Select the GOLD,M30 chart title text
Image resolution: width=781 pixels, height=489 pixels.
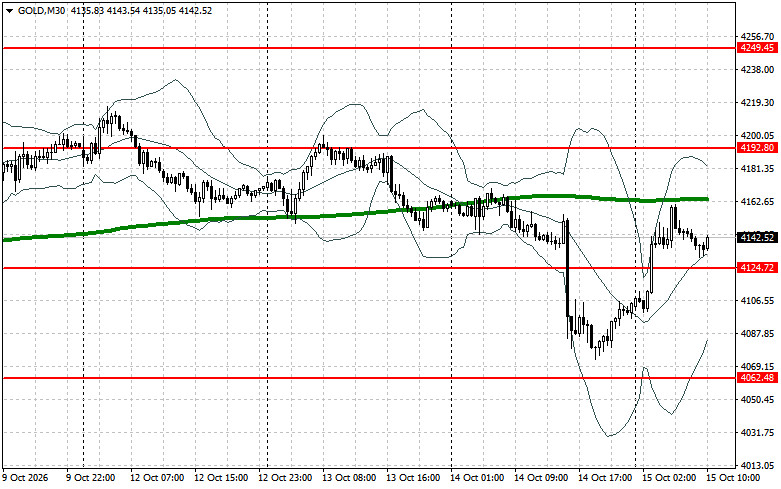point(41,10)
